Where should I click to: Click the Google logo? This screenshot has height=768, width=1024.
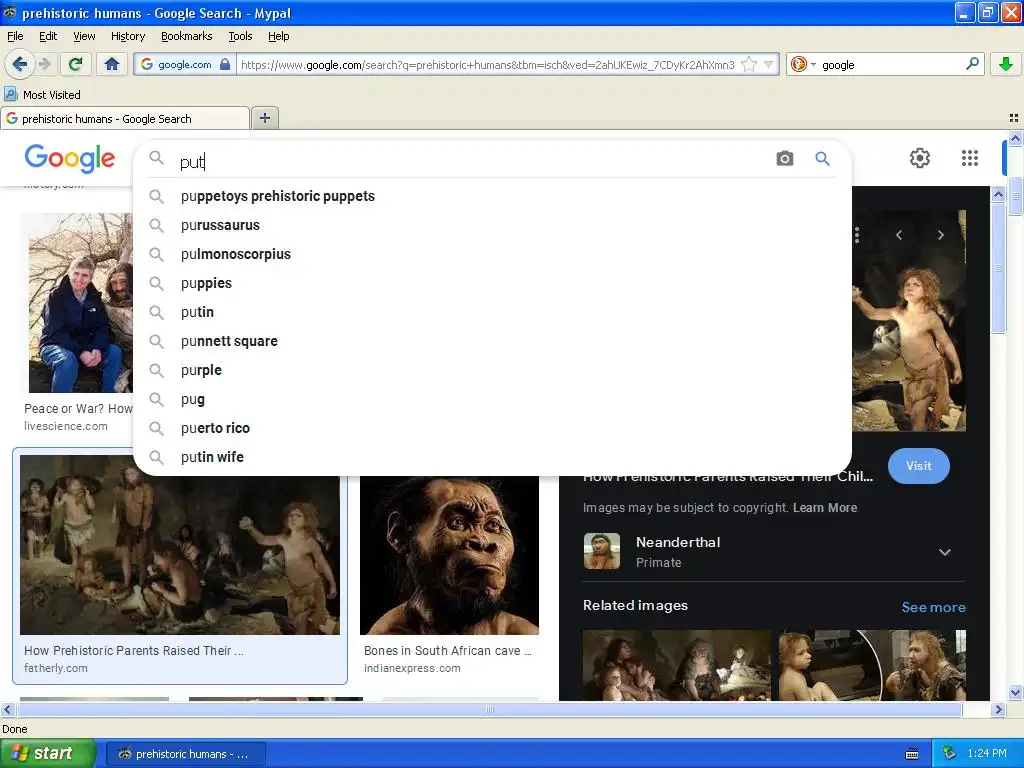70,158
